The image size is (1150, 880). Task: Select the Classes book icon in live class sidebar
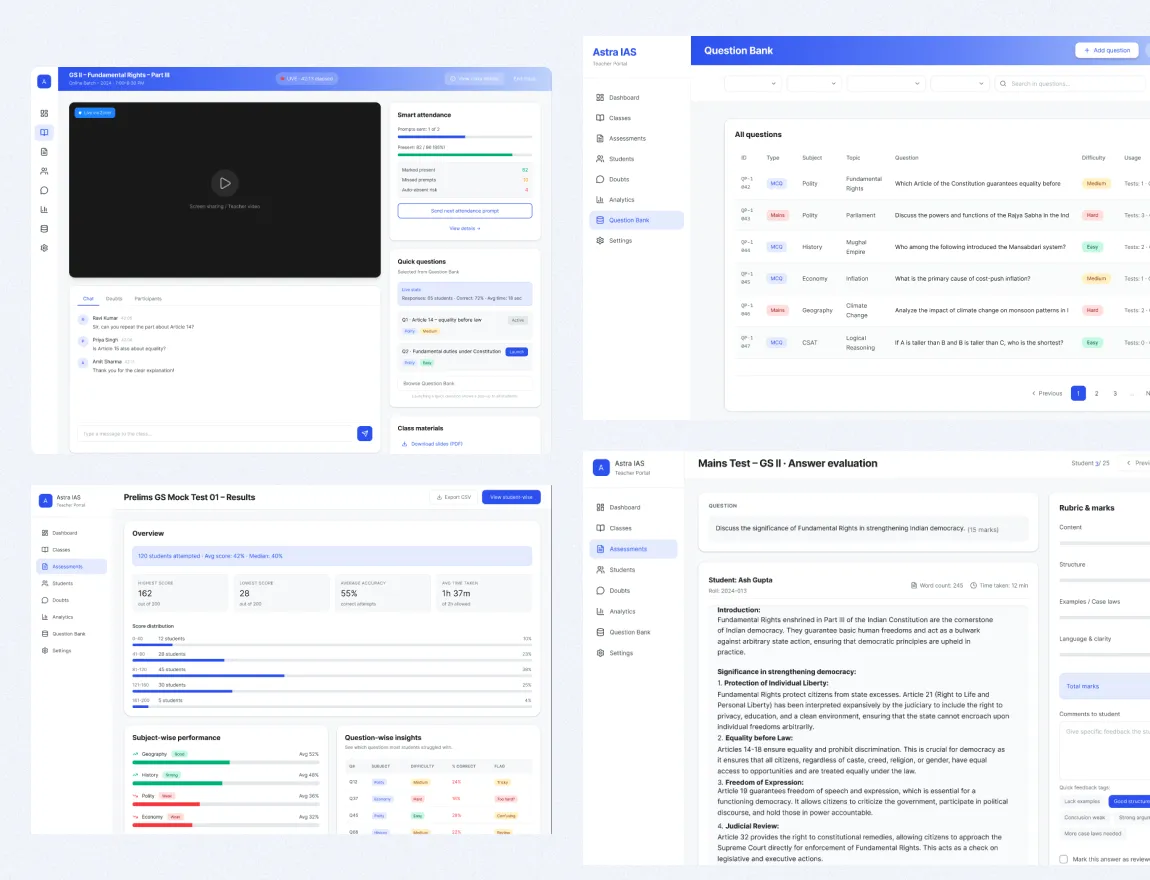[44, 133]
